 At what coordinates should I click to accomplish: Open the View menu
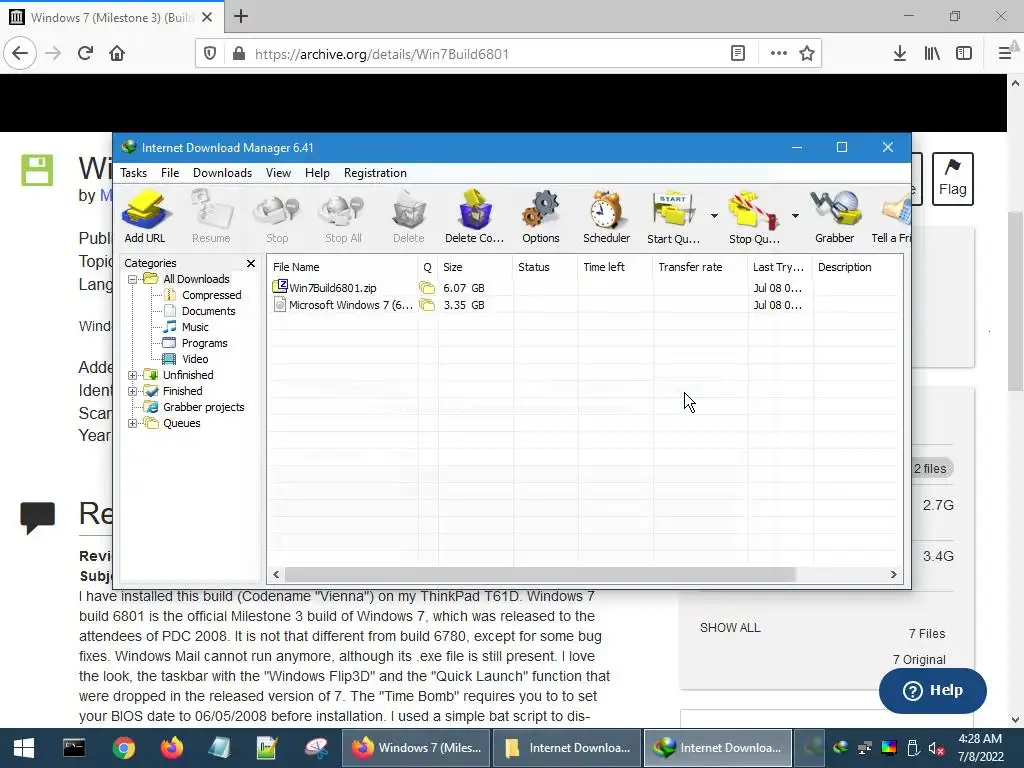tap(278, 173)
